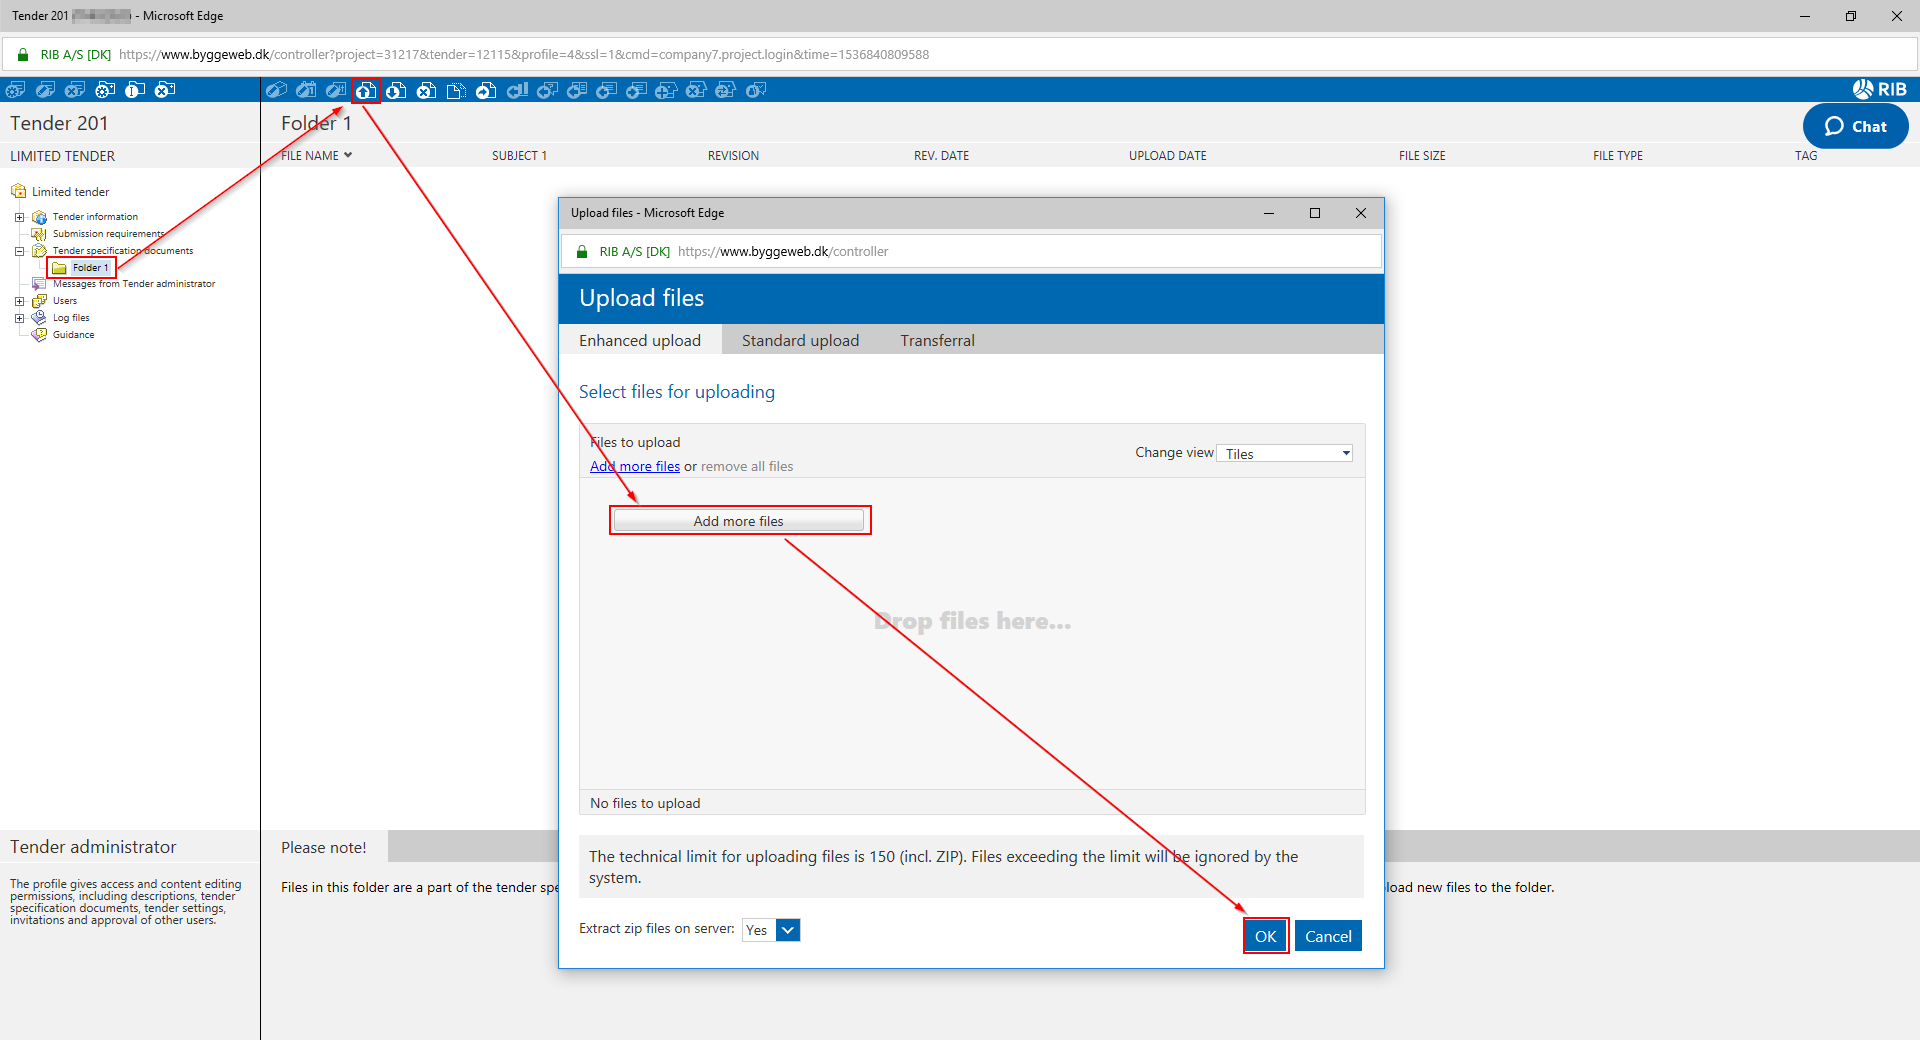Click the RIB logo
This screenshot has height=1040, width=1920.
point(1879,89)
